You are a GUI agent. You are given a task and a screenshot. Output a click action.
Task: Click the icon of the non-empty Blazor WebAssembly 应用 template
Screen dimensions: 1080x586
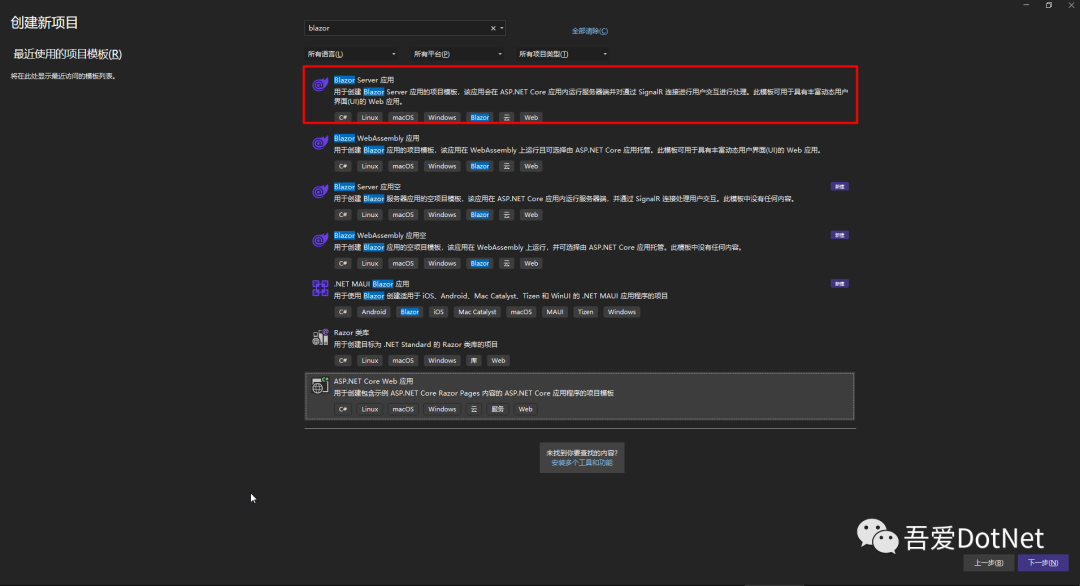click(320, 143)
